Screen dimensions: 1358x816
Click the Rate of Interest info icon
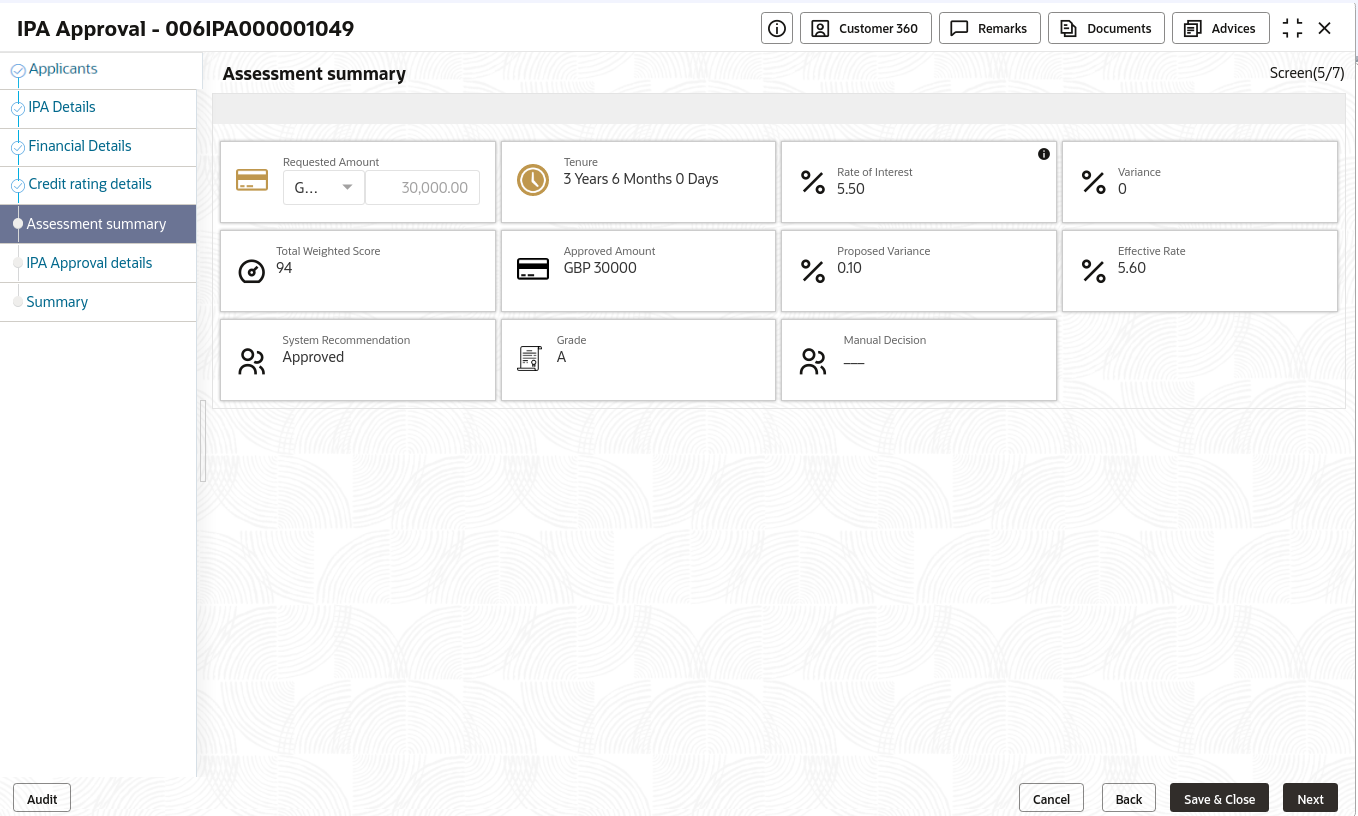point(1044,154)
